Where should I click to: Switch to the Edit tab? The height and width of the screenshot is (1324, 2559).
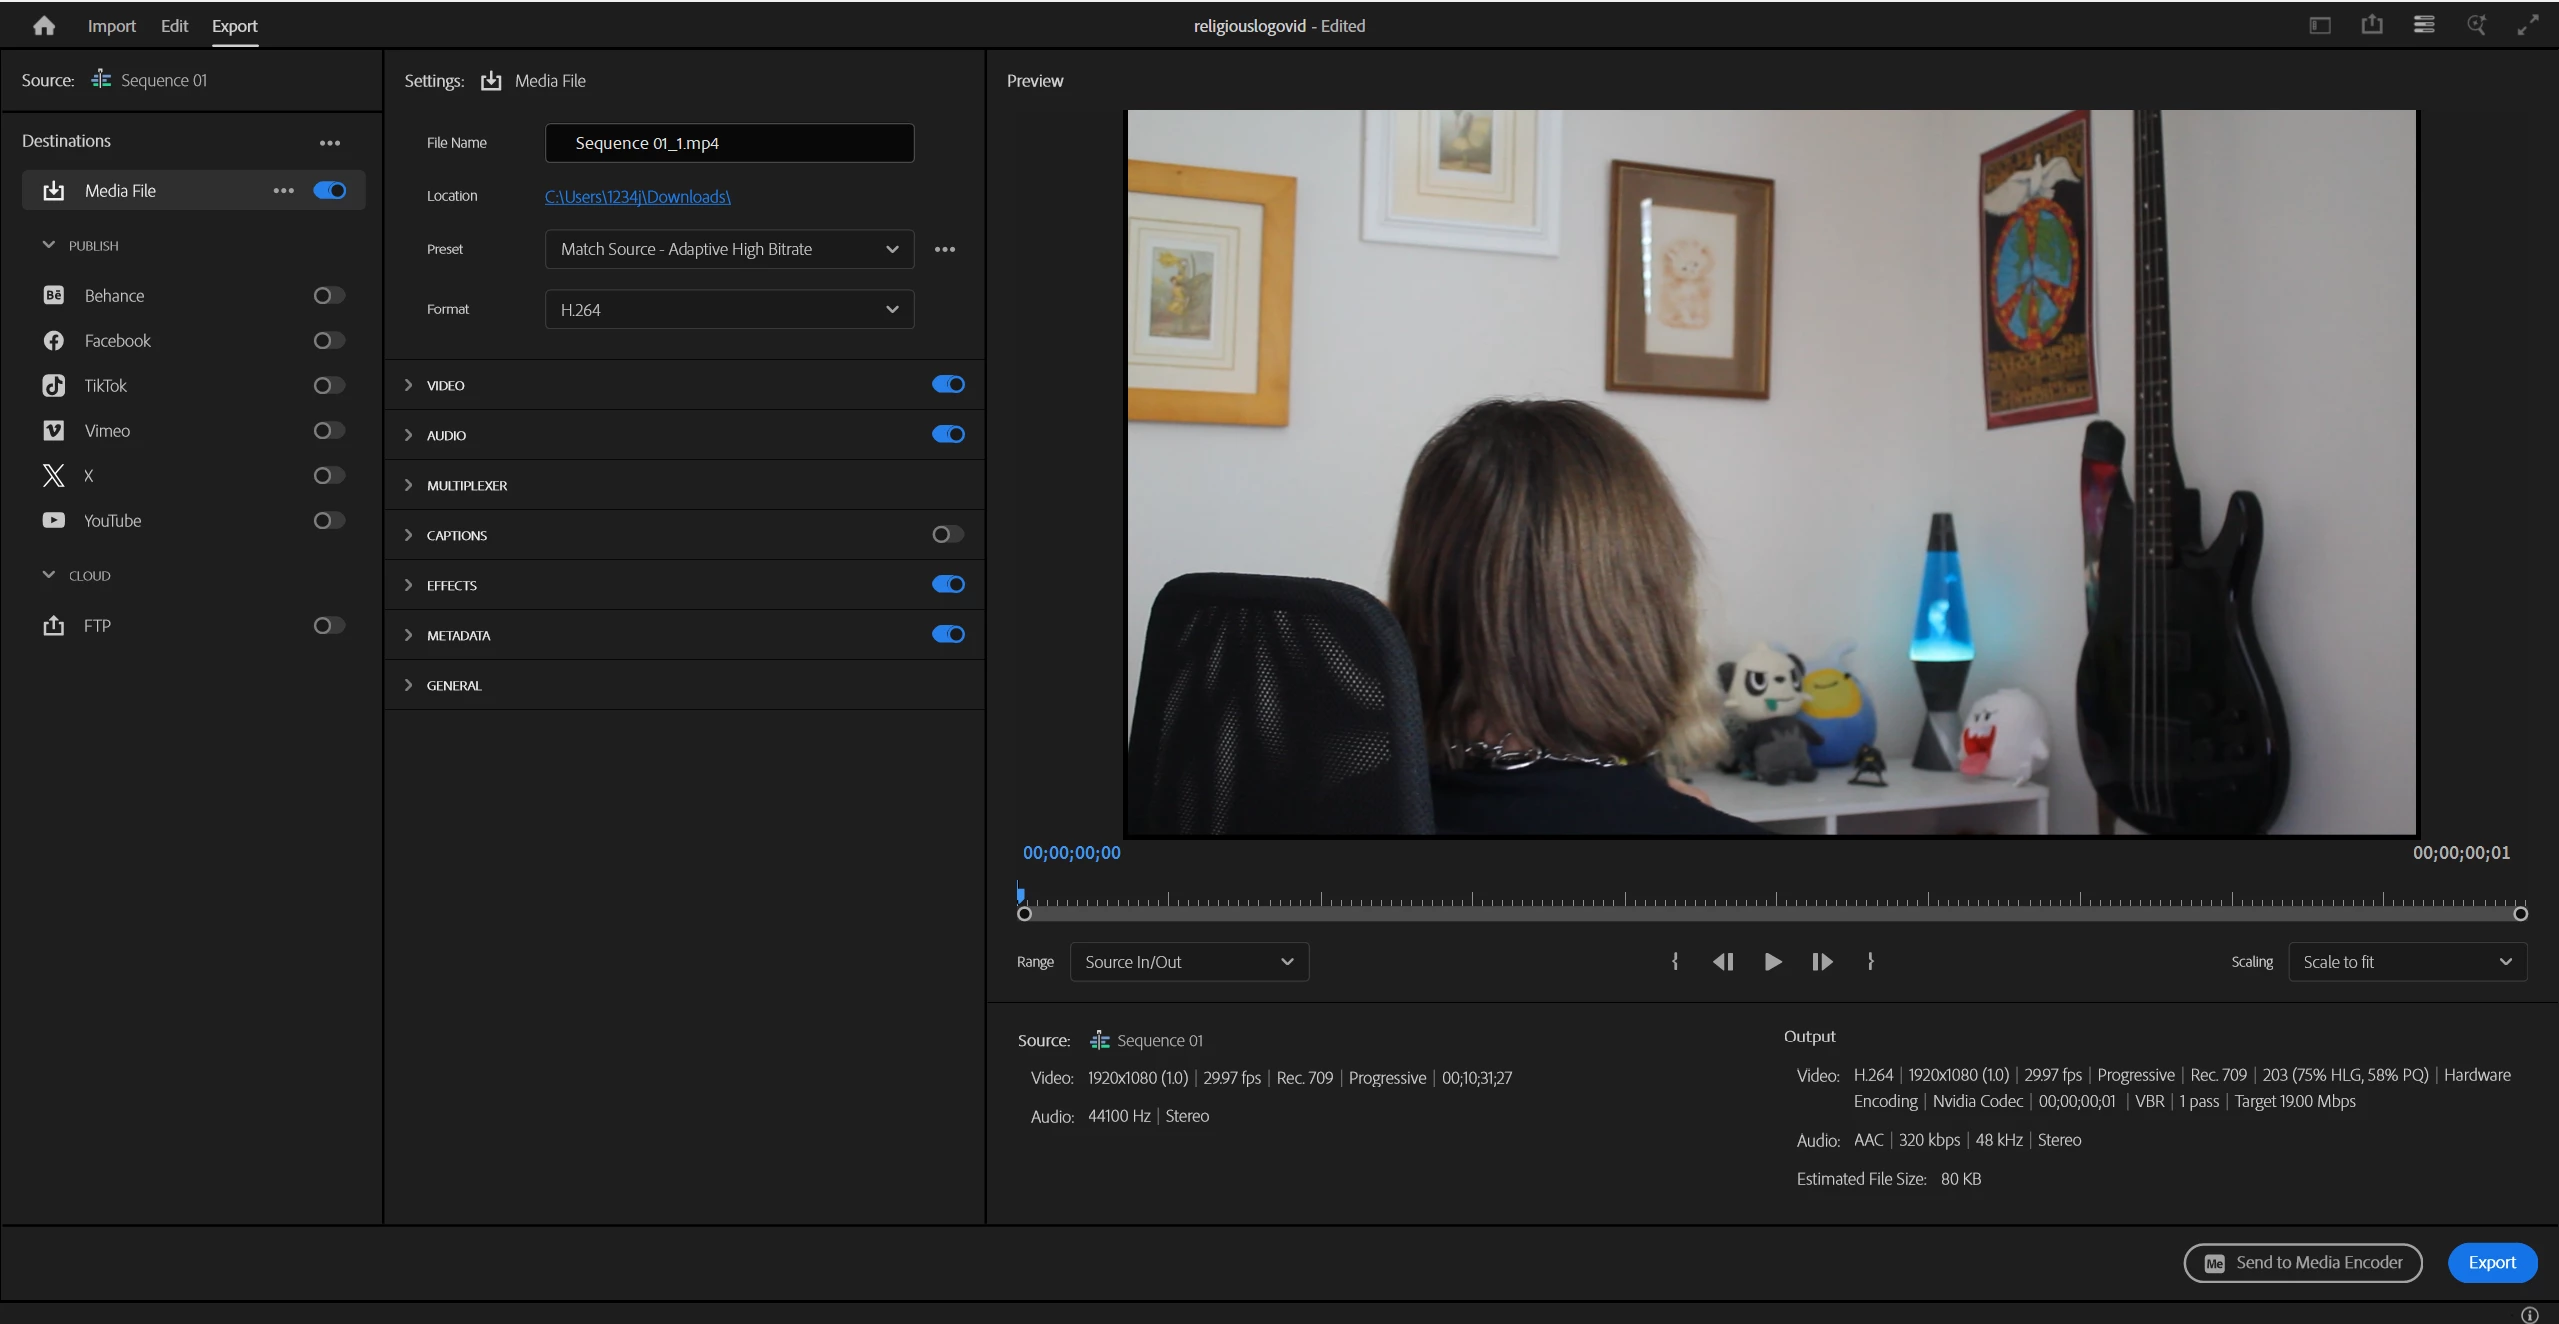174,26
